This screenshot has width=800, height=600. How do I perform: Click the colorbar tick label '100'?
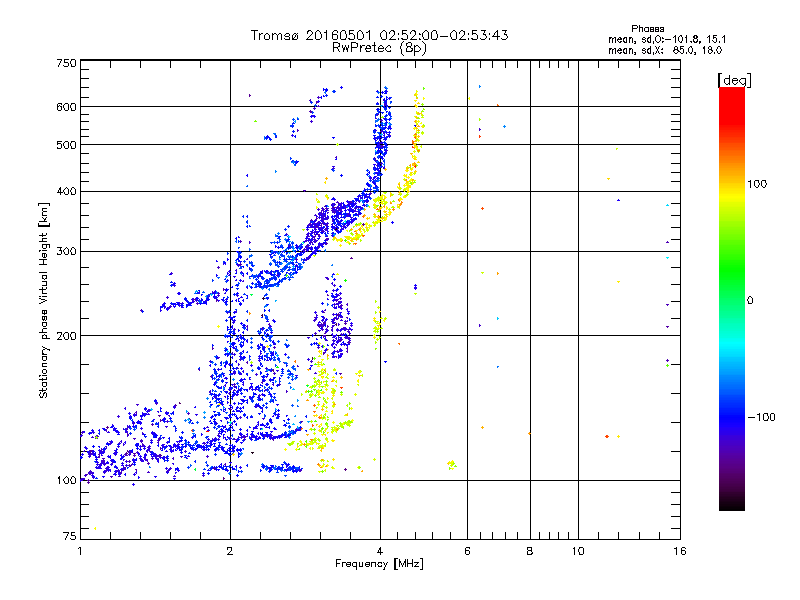[x=757, y=184]
